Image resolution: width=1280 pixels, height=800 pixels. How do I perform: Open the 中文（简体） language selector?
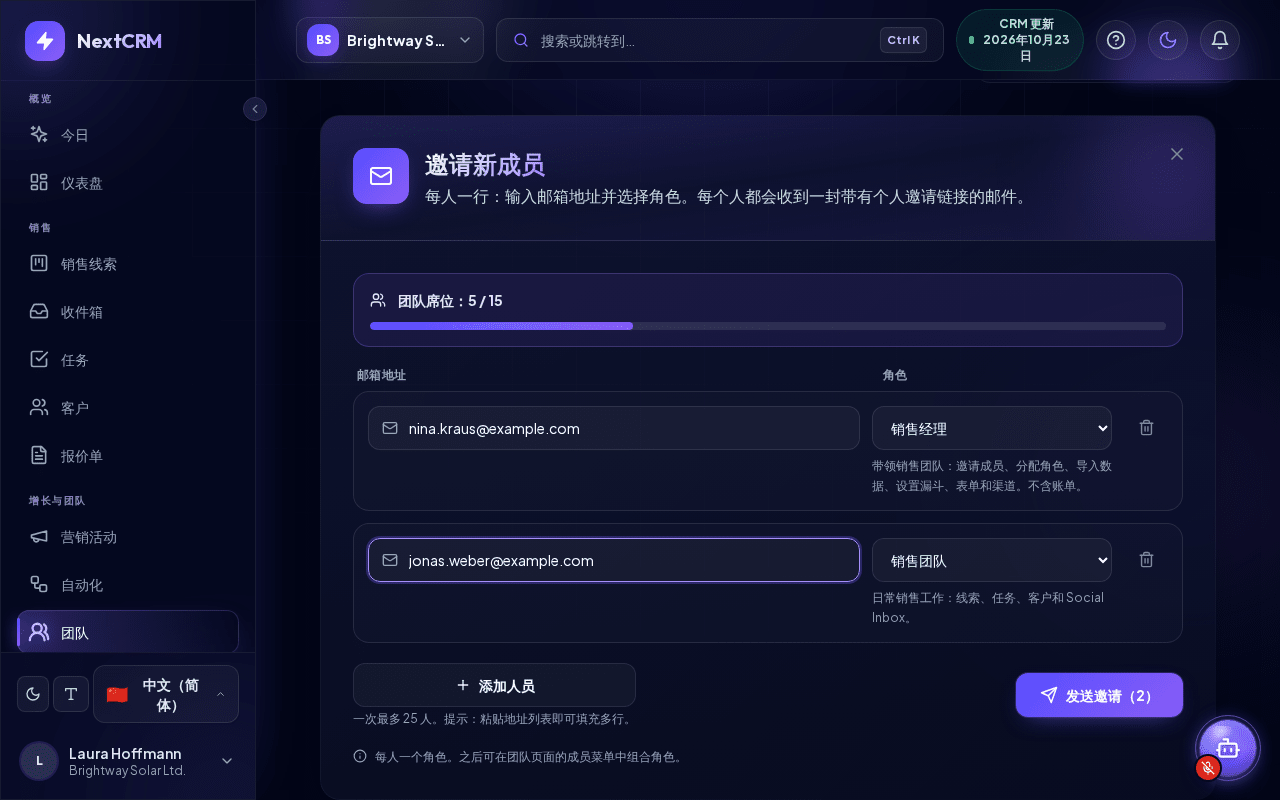[166, 694]
